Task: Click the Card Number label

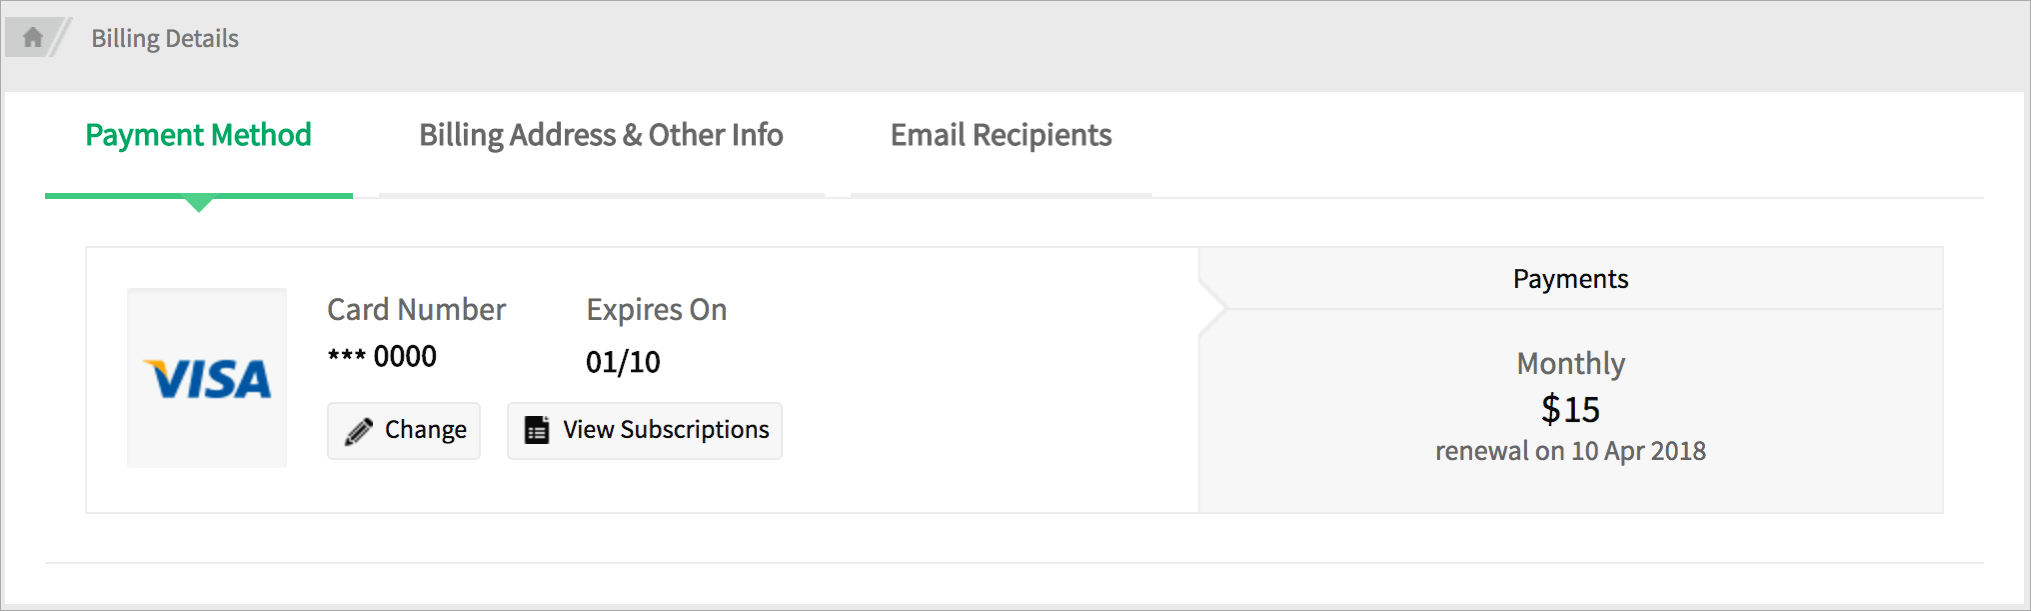Action: 416,310
